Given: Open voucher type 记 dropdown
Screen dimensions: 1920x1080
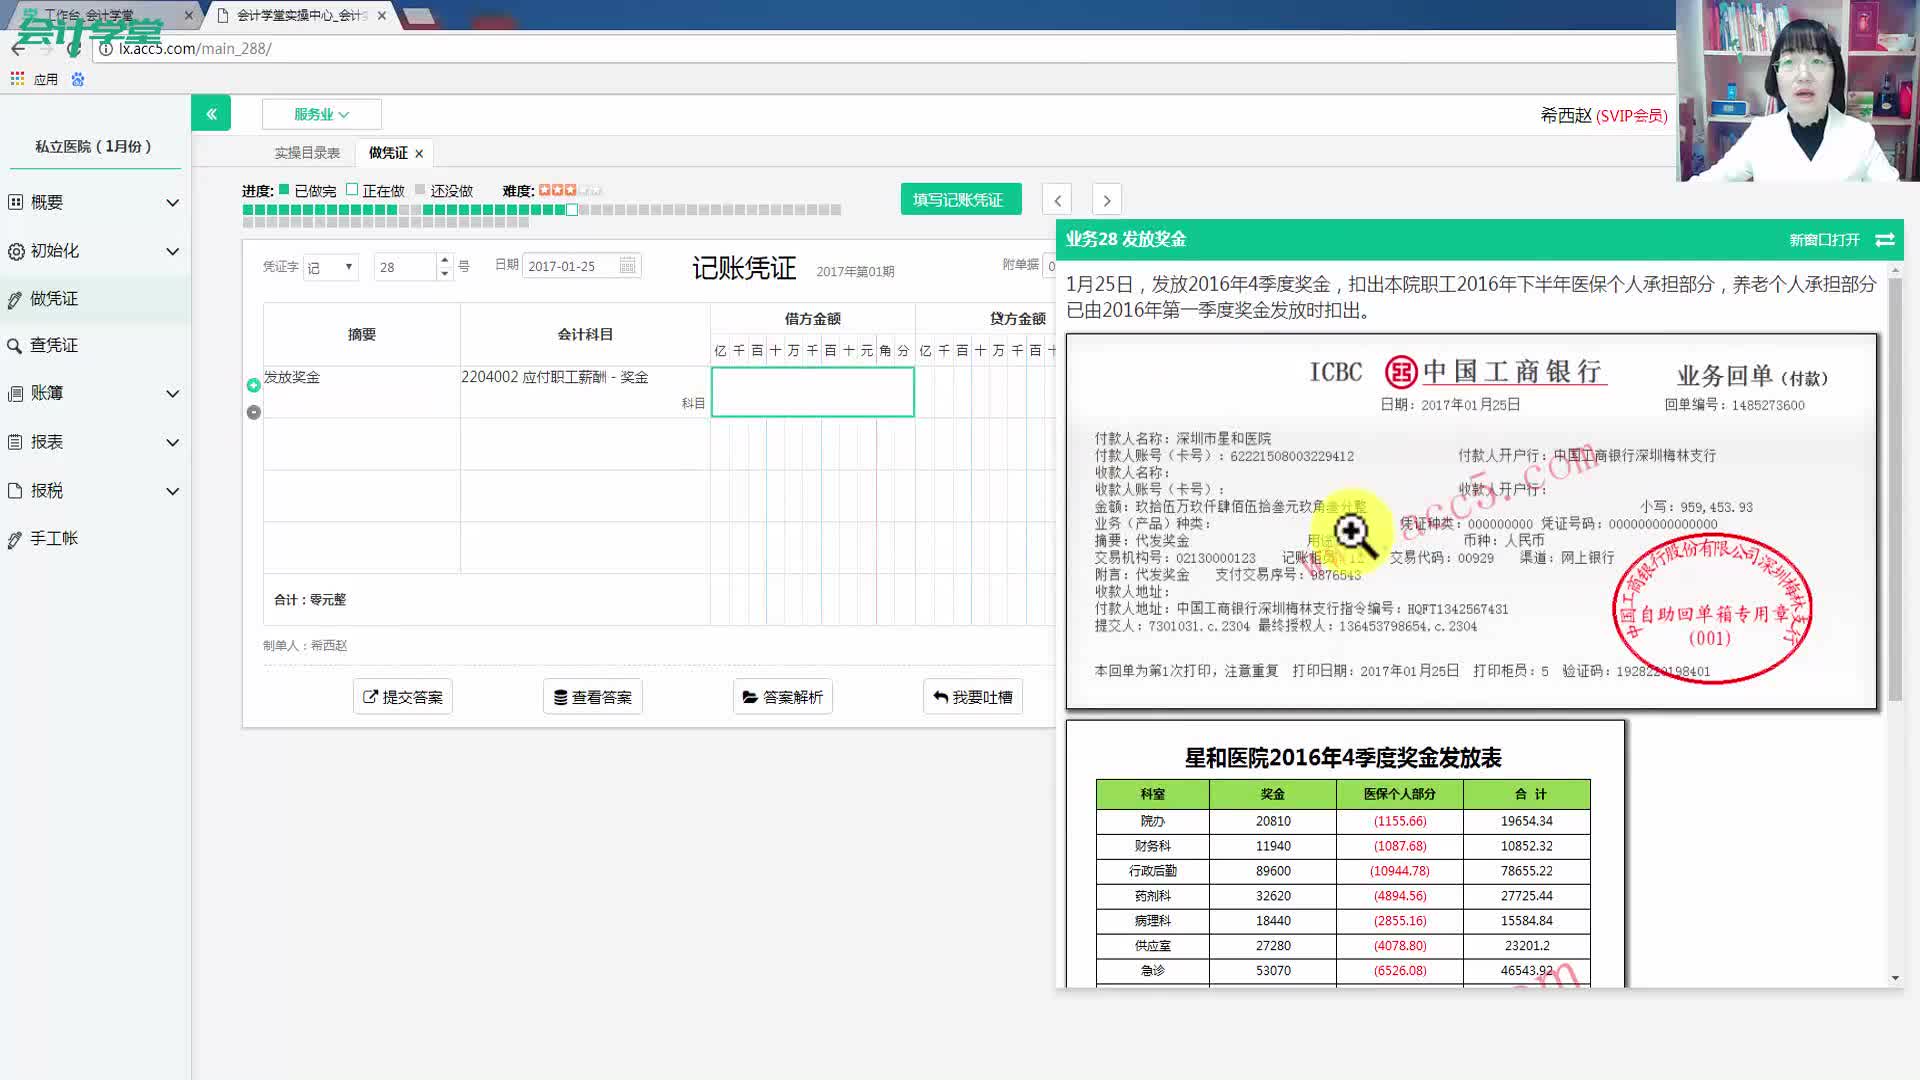Looking at the screenshot, I should (331, 267).
